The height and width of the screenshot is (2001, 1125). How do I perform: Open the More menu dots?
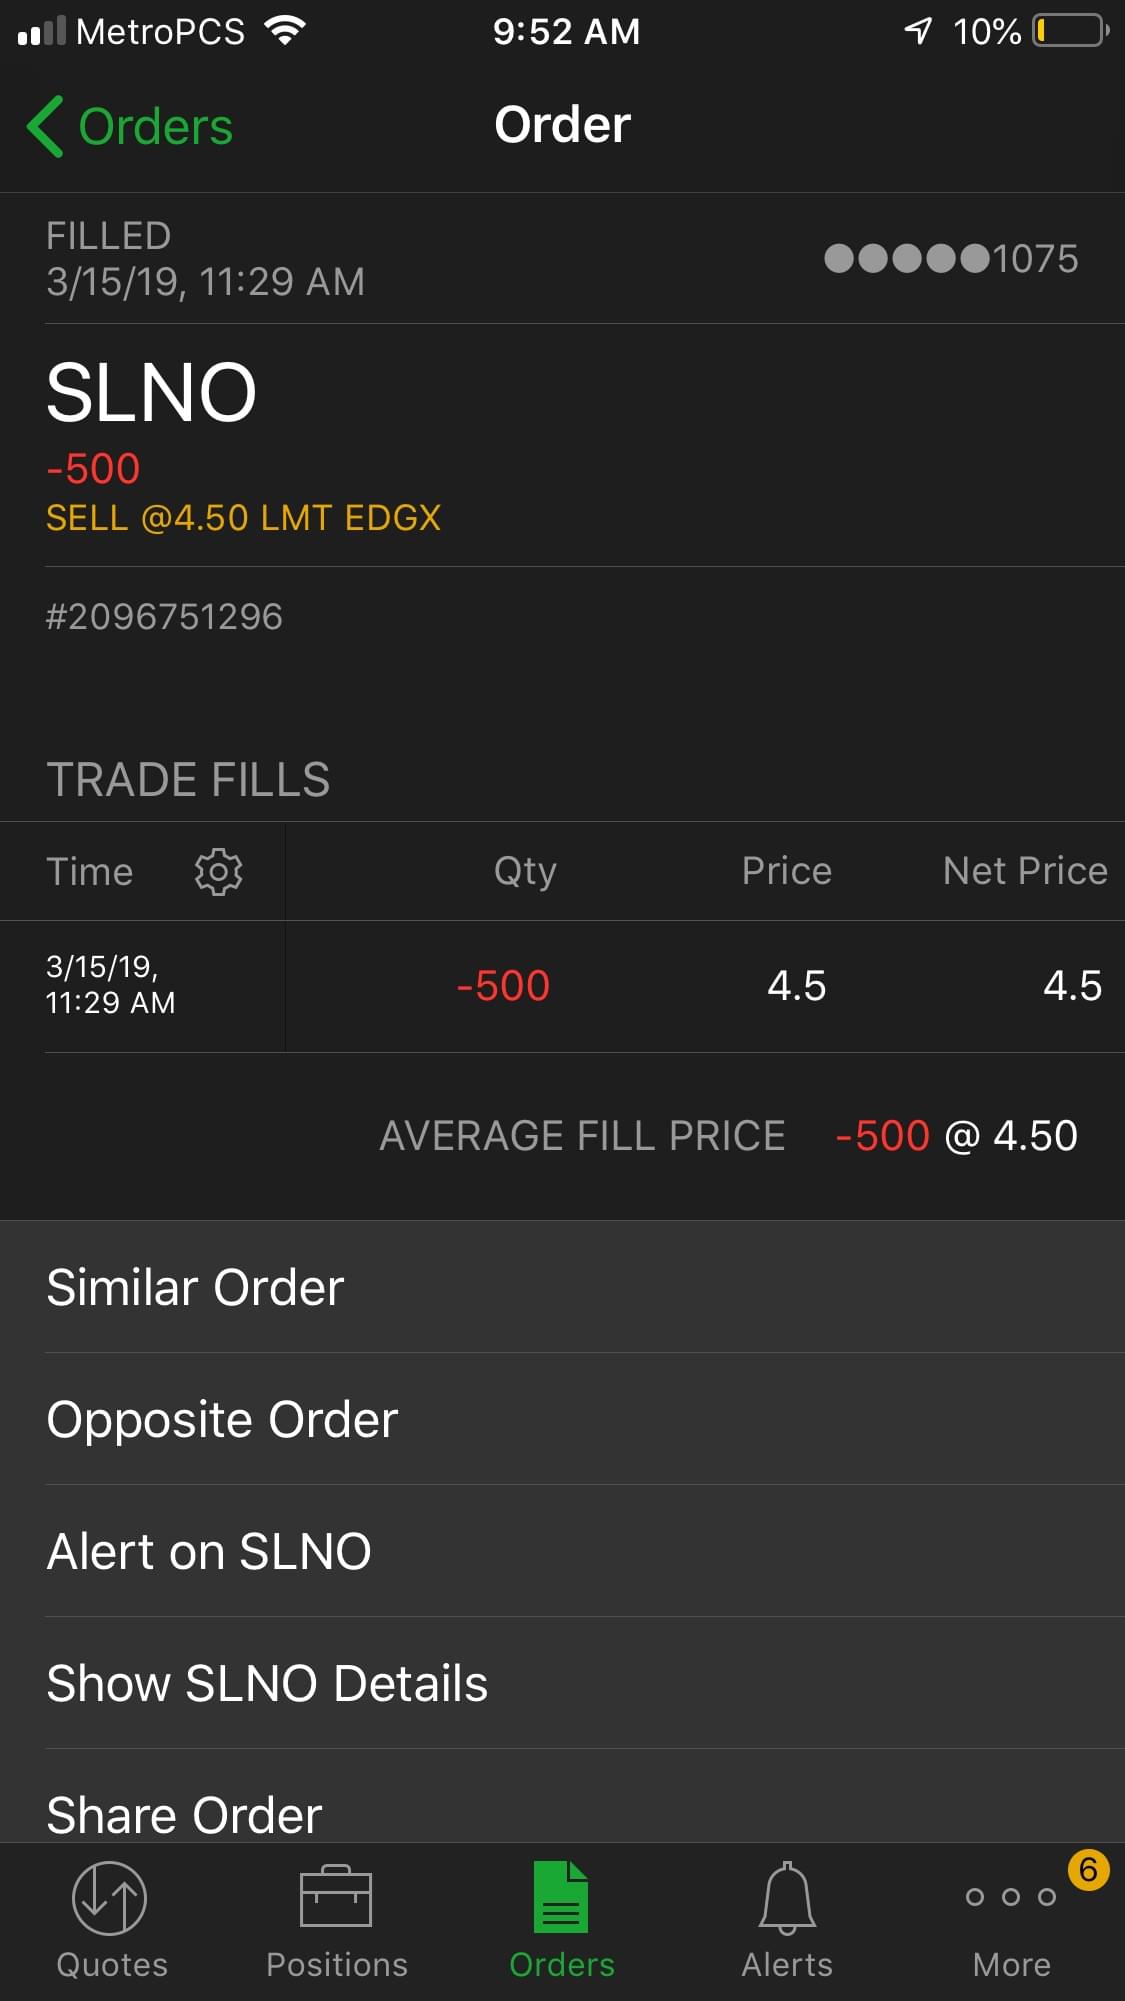1011,1898
